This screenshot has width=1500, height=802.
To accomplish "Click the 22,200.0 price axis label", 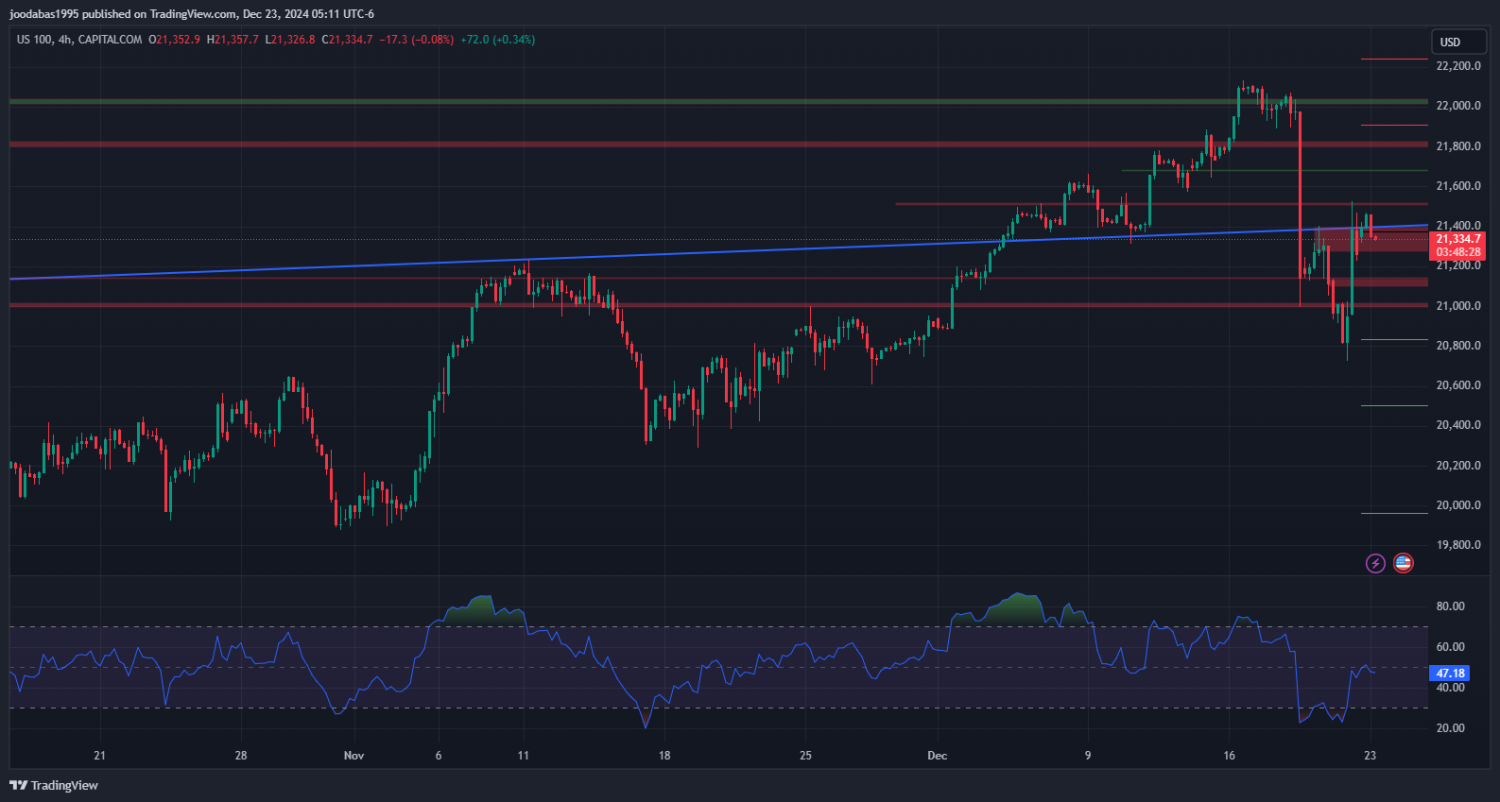I will [x=1457, y=66].
